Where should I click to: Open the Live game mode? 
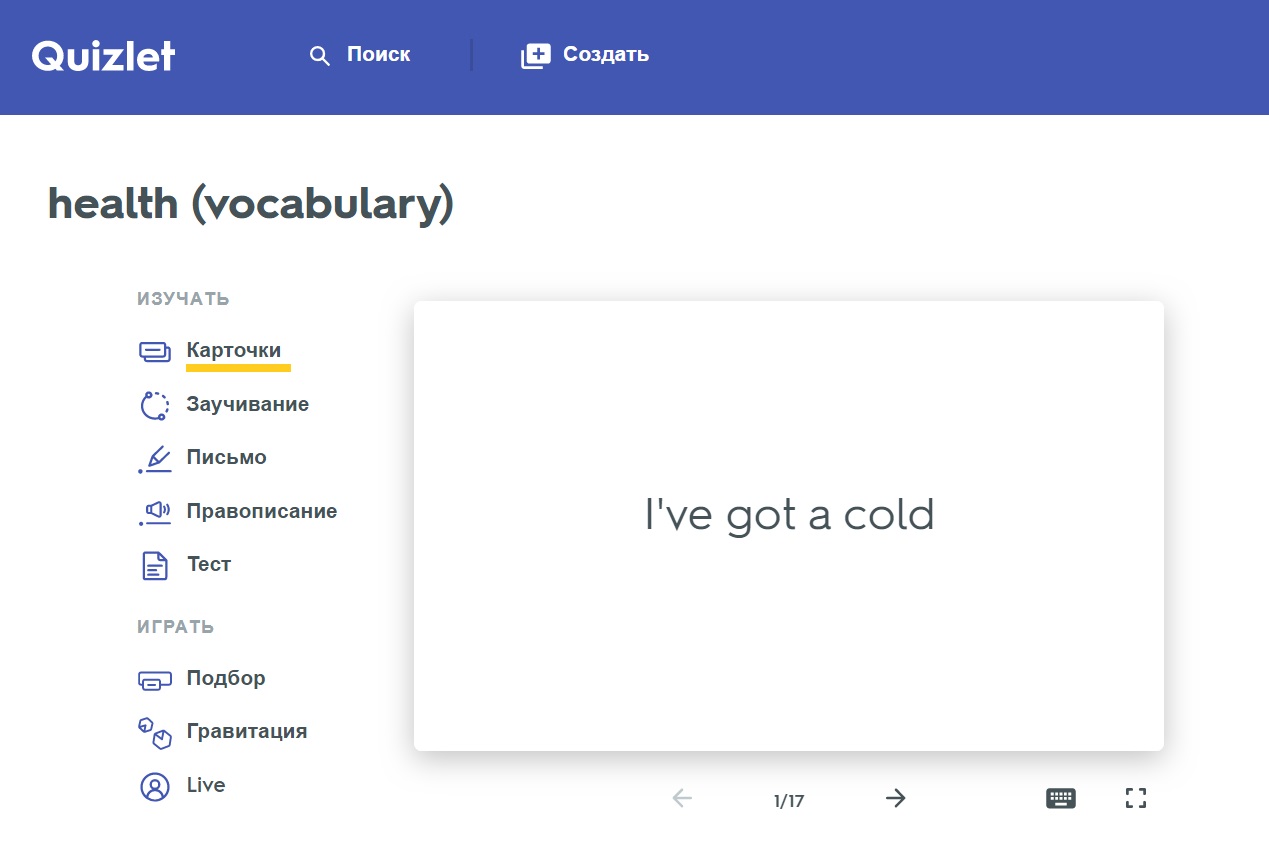[x=205, y=786]
